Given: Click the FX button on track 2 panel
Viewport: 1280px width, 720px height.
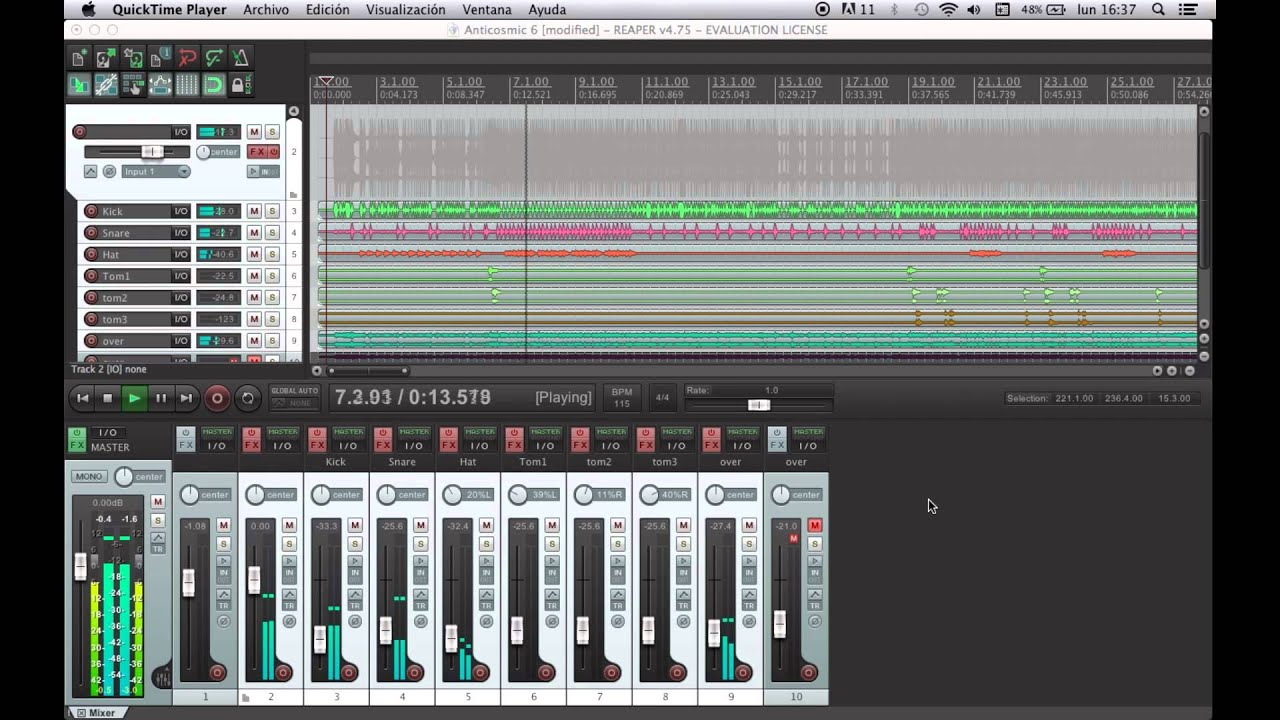Looking at the screenshot, I should [x=257, y=152].
